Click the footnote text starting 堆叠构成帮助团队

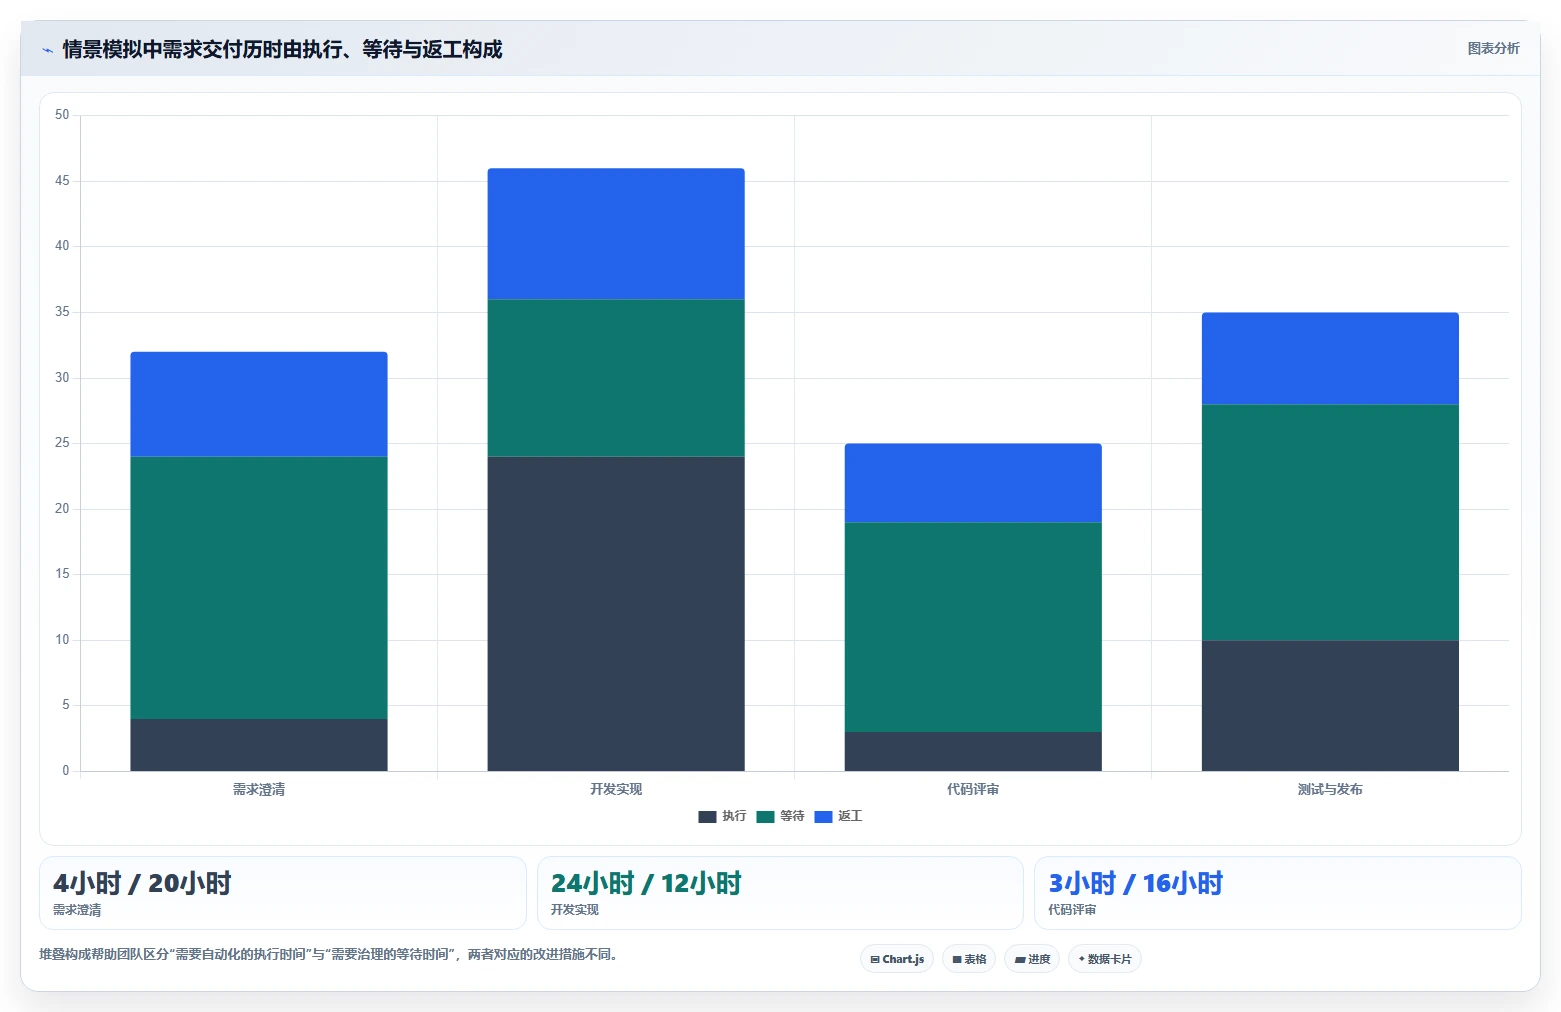tap(328, 954)
